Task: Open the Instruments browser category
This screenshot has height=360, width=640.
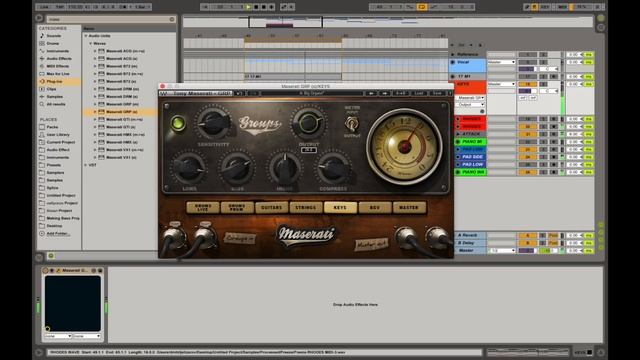Action: (58, 51)
